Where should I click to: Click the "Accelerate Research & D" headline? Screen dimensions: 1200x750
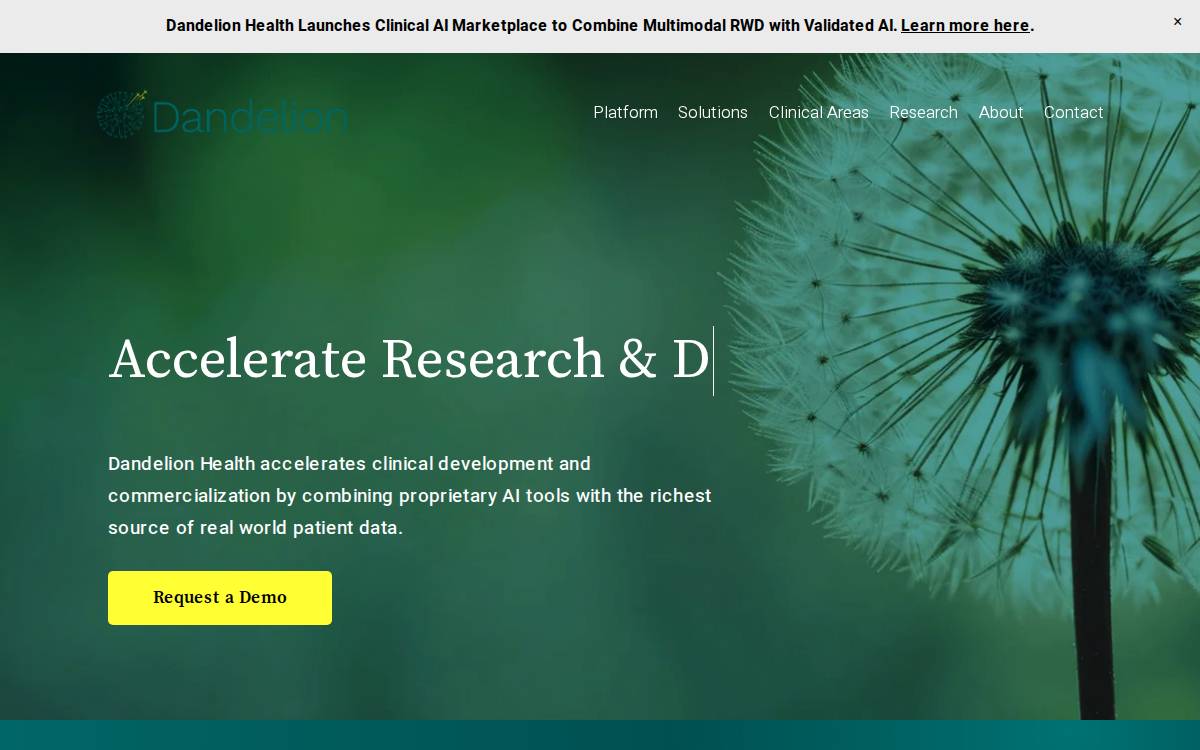tap(409, 360)
